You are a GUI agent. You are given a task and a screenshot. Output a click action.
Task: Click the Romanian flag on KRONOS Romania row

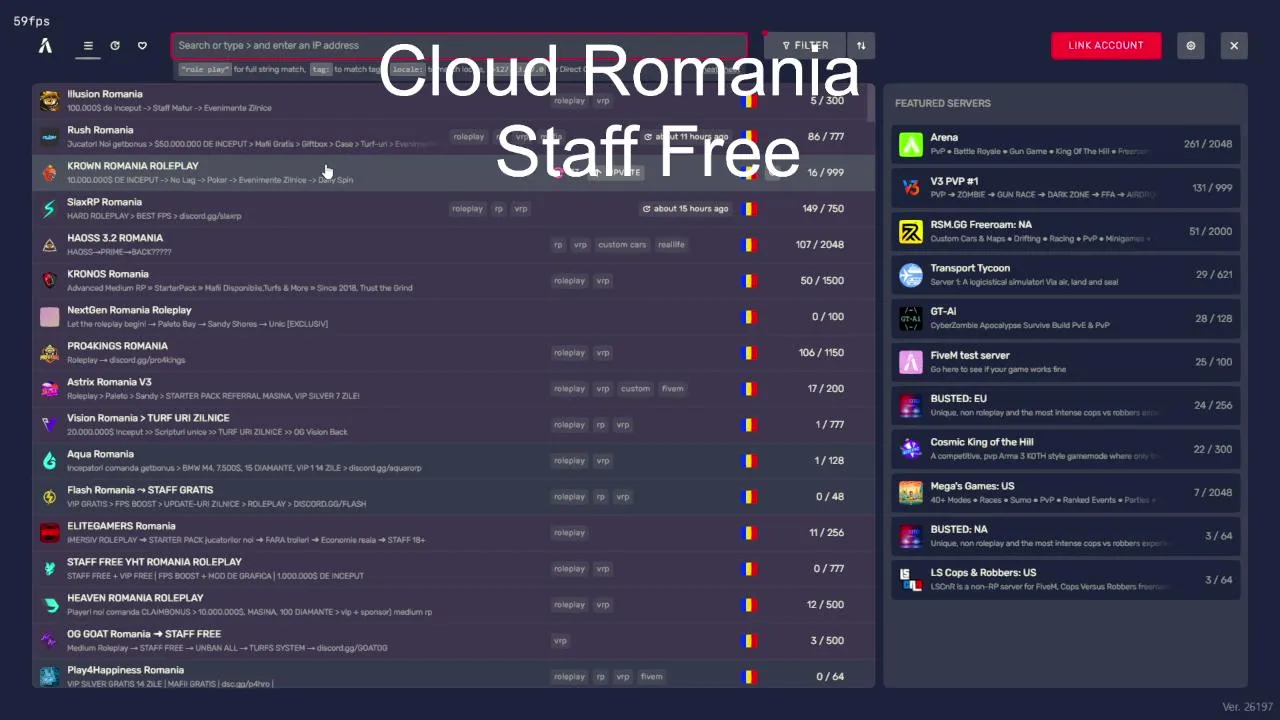[749, 280]
